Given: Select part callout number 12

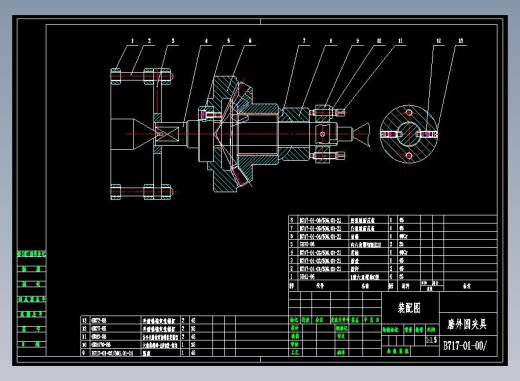Looking at the screenshot, I should point(439,41).
